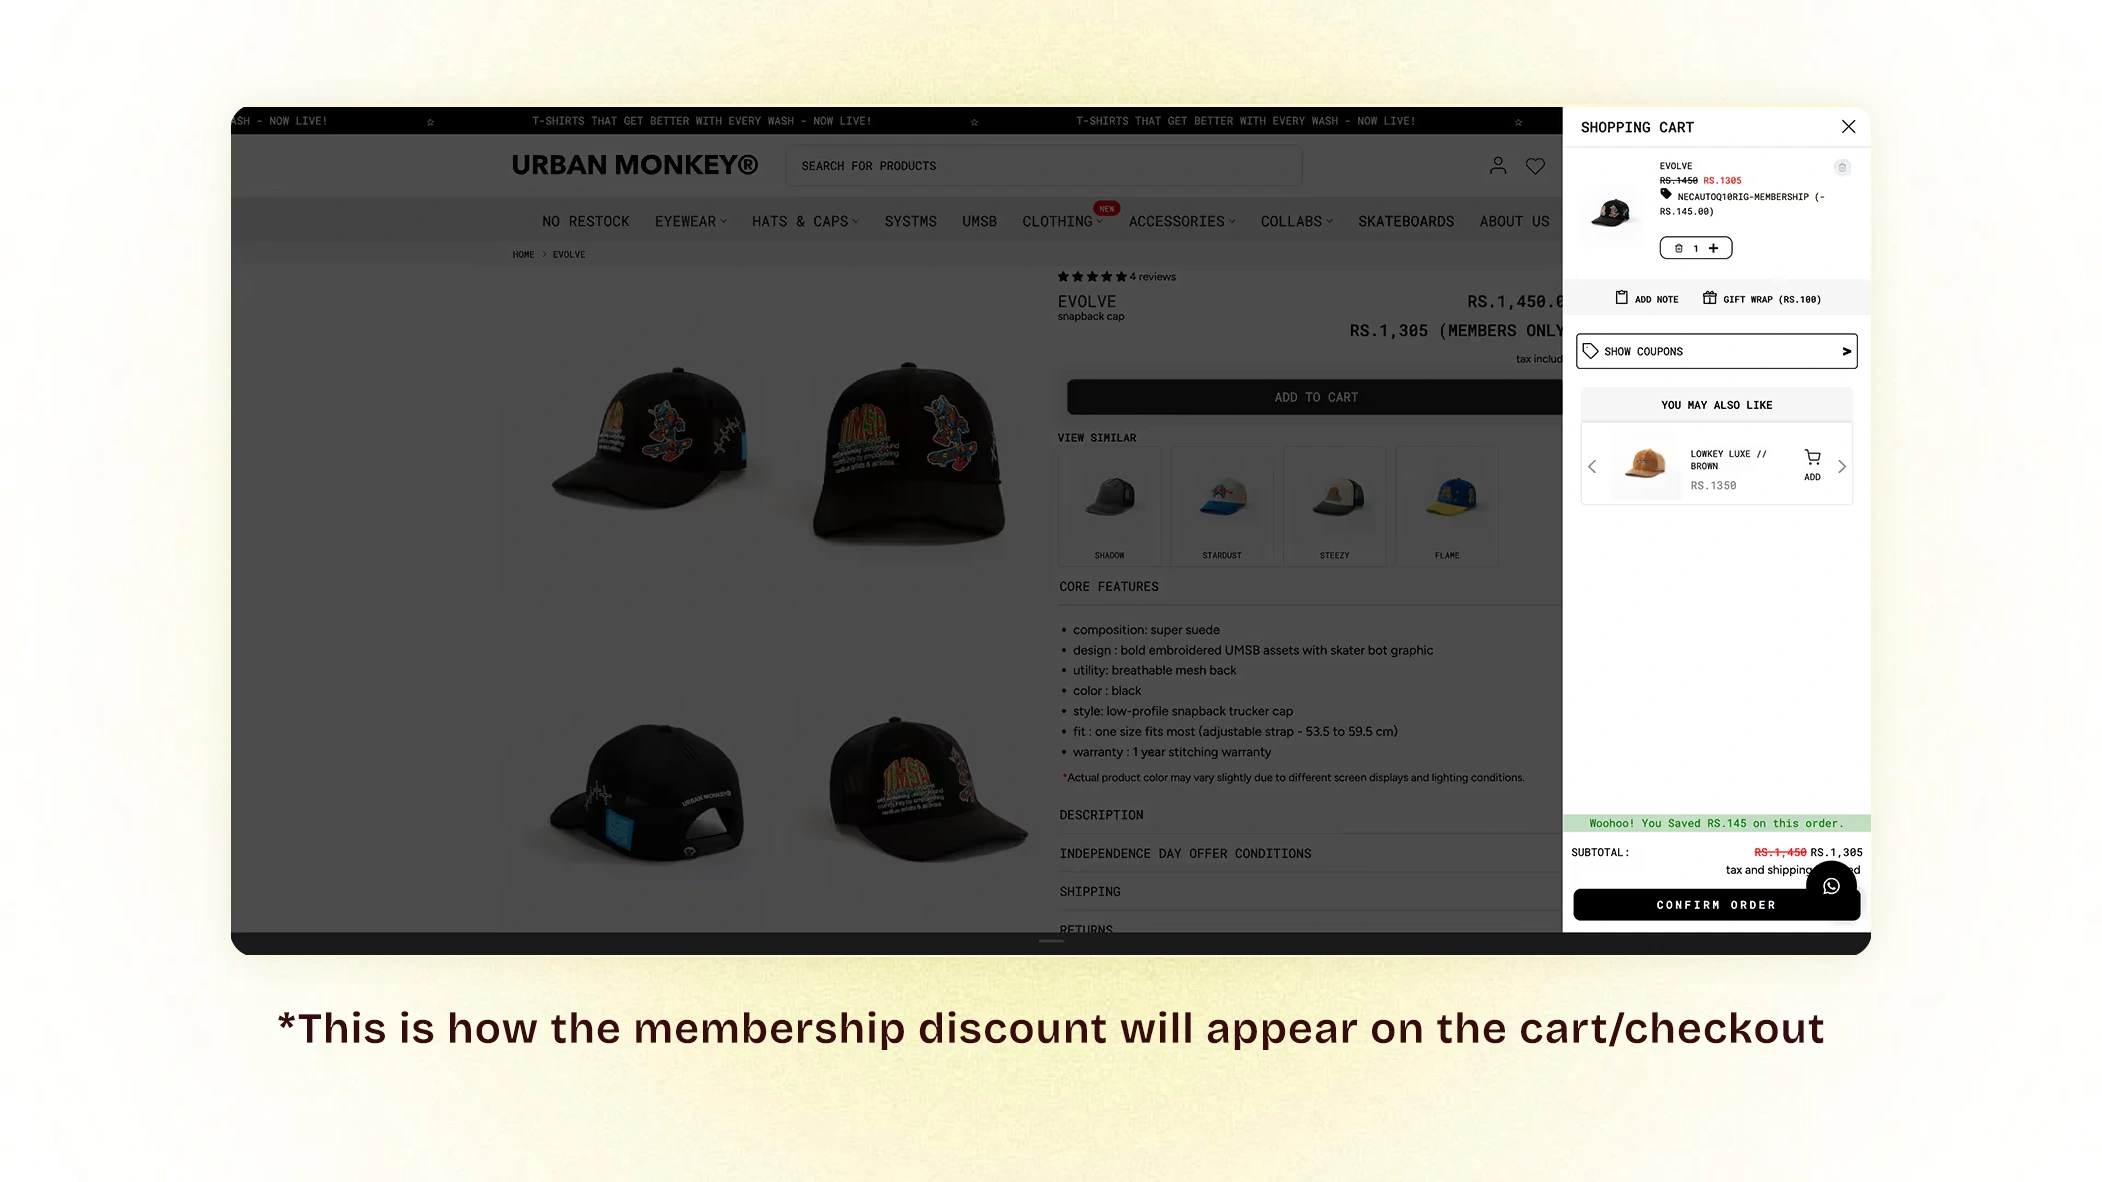Open WhatsApp chat bubble
The width and height of the screenshot is (2102, 1182).
pyautogui.click(x=1831, y=886)
